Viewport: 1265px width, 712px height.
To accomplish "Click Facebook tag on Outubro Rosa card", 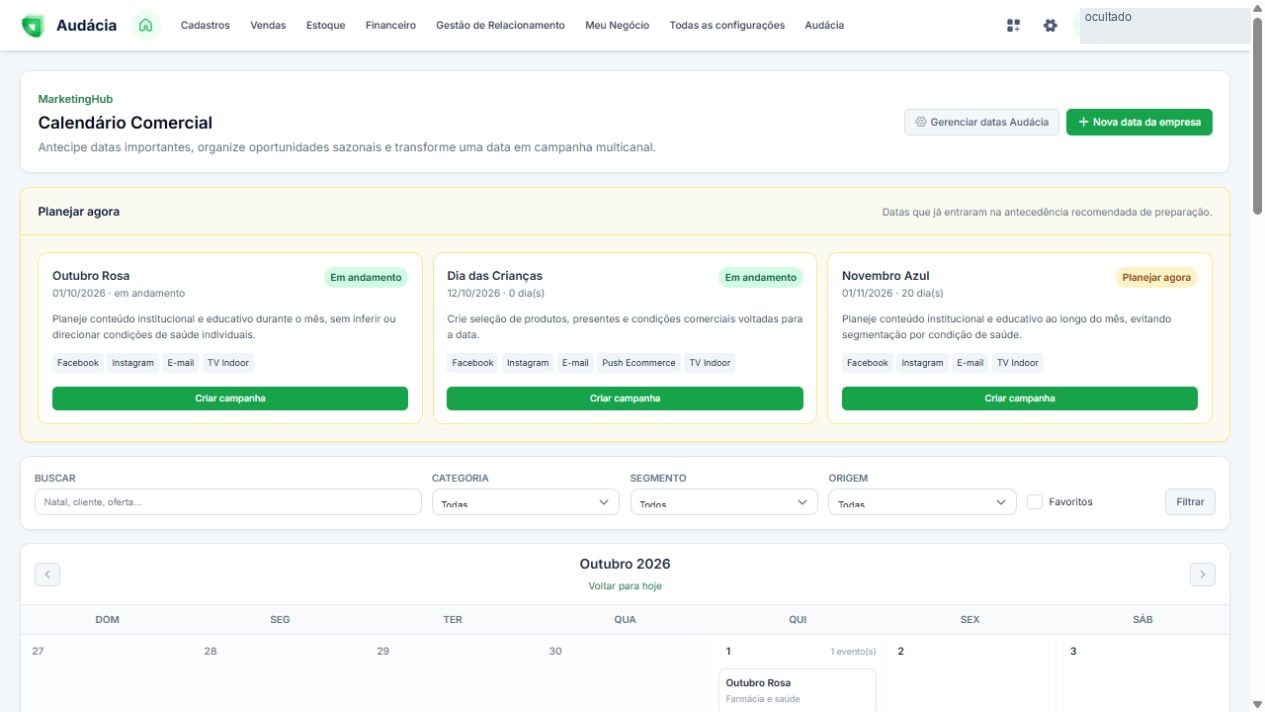I will coord(78,363).
